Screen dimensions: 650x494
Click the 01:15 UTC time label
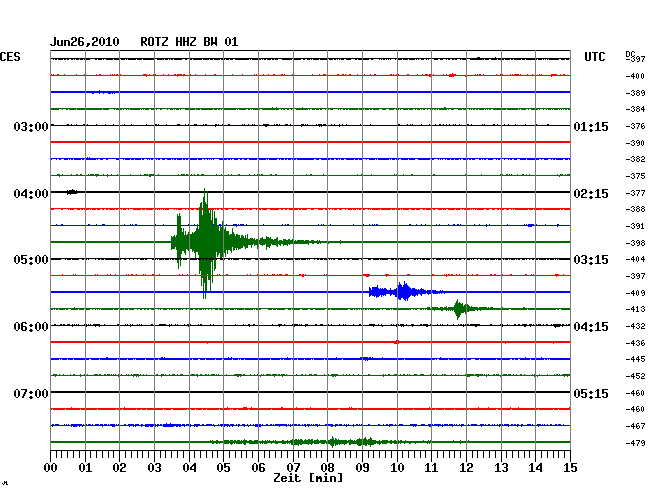coord(591,126)
